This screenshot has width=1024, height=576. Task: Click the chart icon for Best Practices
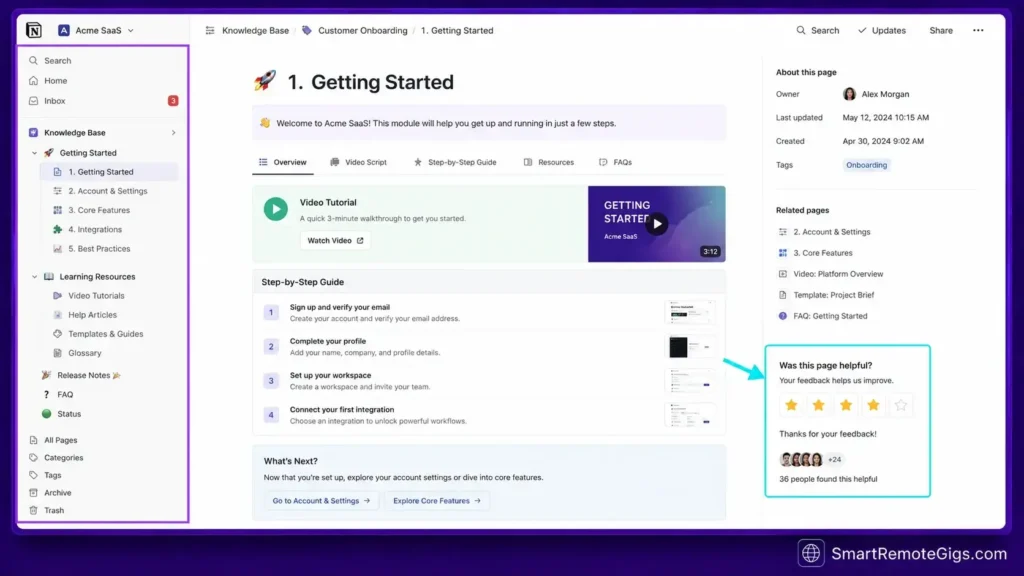(57, 249)
